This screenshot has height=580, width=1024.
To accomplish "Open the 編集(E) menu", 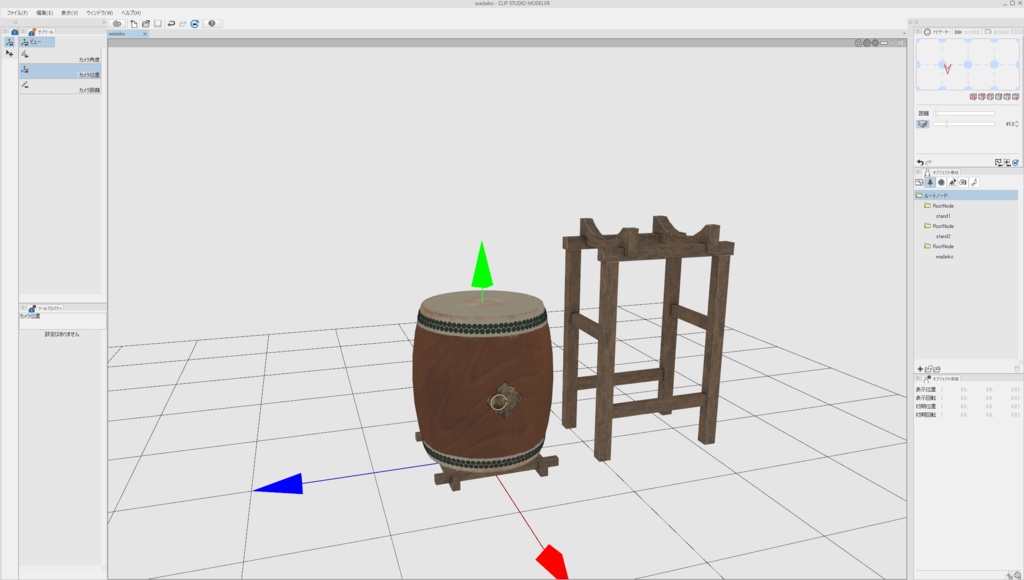I will pyautogui.click(x=44, y=12).
